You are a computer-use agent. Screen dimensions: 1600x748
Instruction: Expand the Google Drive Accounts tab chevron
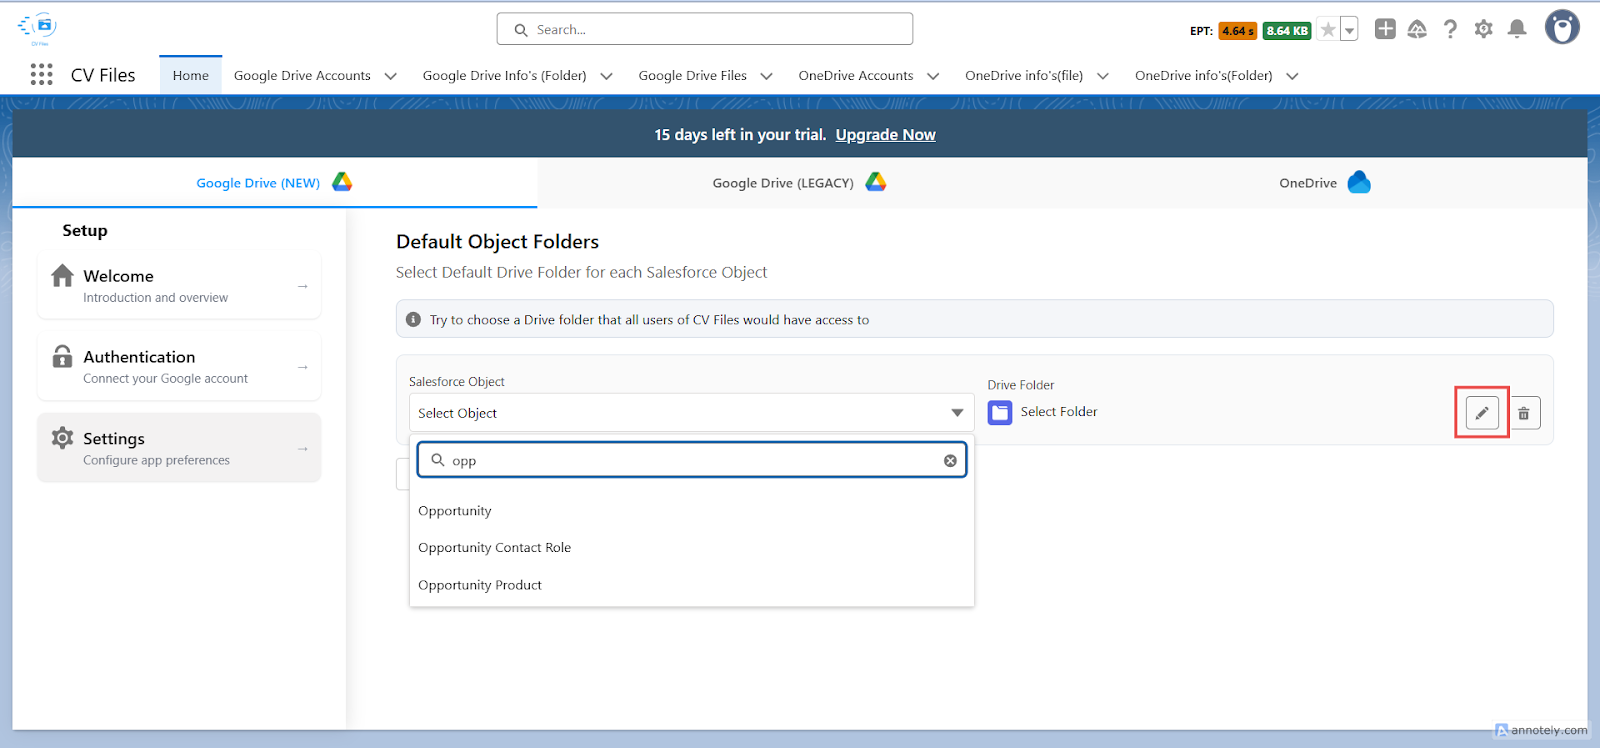click(x=391, y=76)
